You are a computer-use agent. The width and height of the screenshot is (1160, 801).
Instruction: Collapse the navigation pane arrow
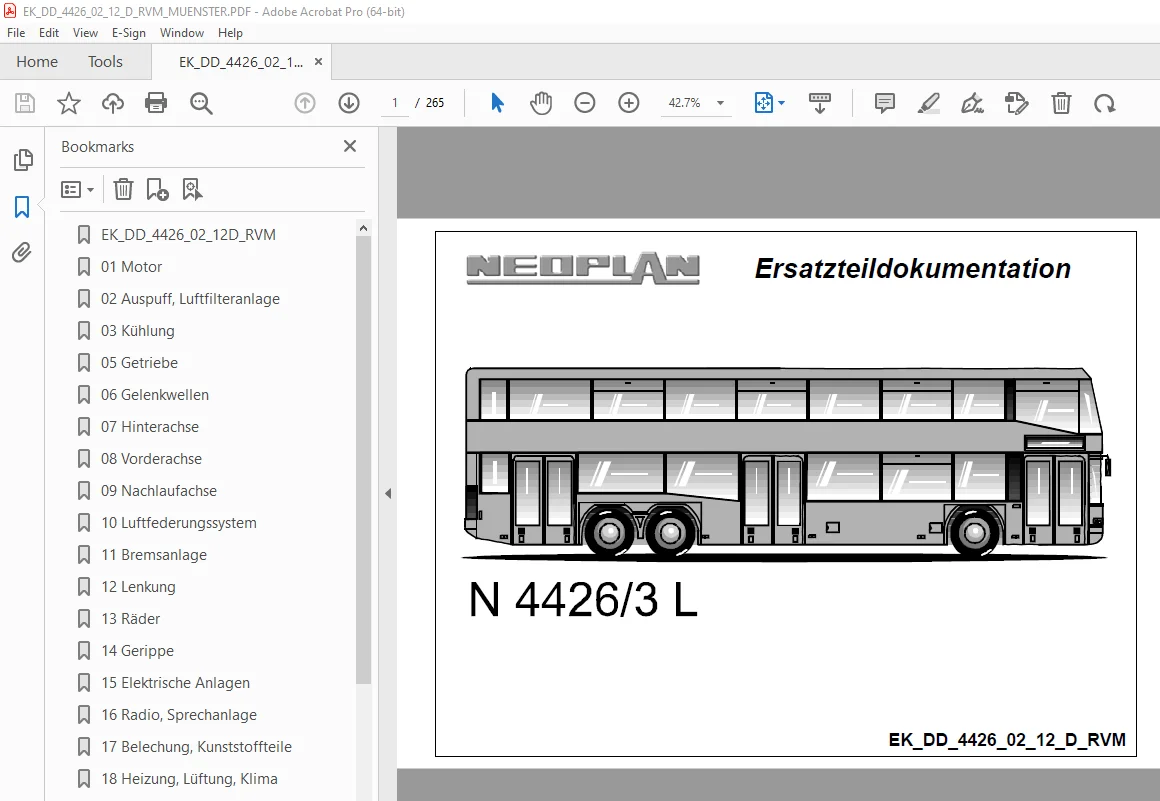388,493
